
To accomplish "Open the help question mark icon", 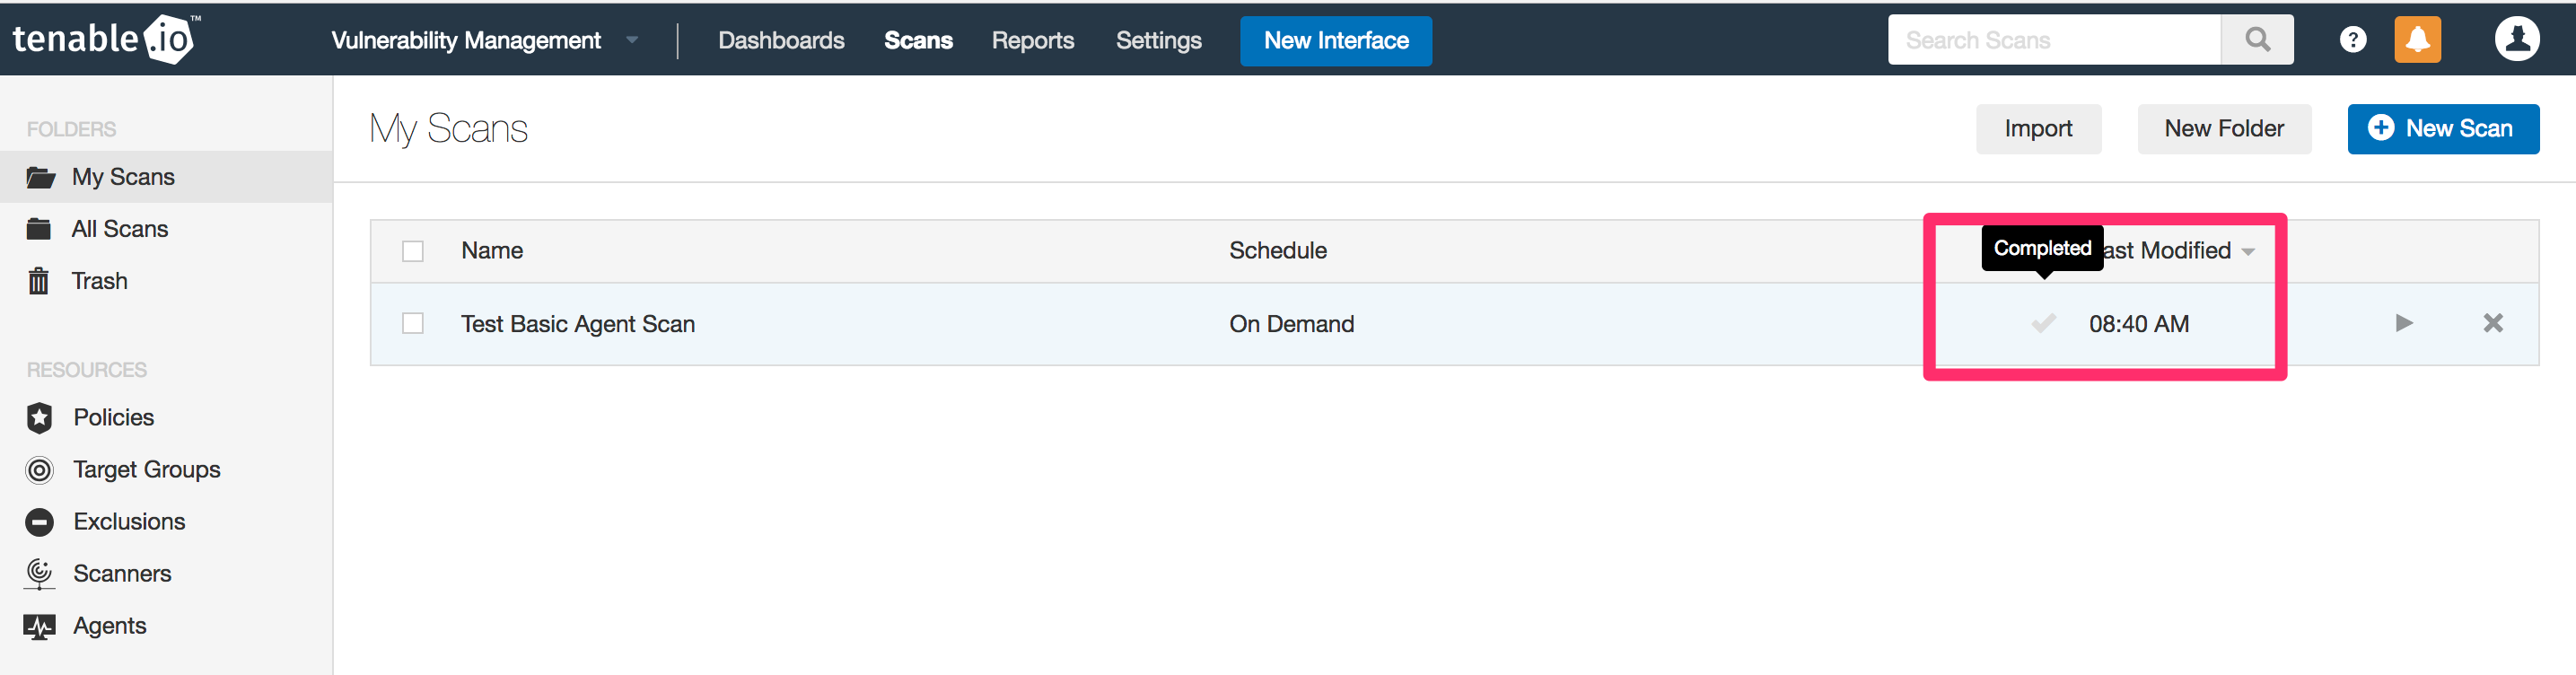I will tap(2352, 40).
